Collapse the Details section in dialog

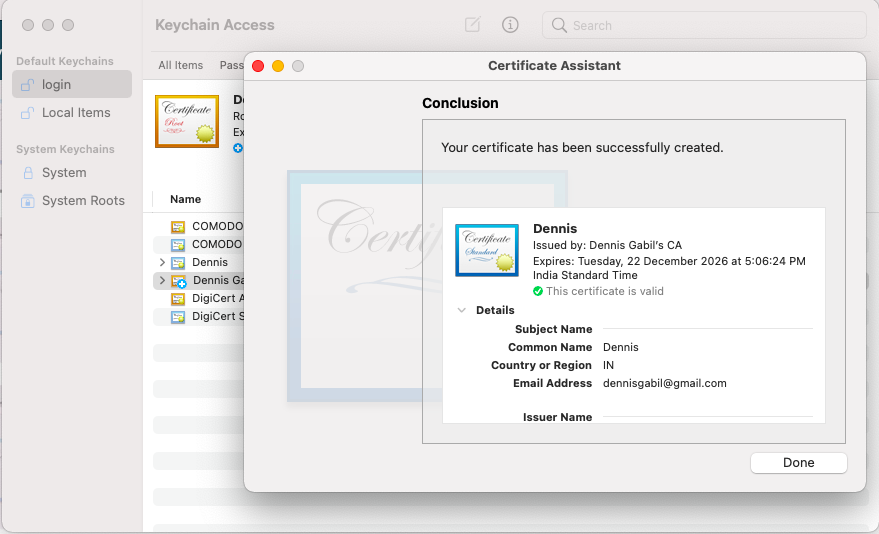[x=461, y=310]
